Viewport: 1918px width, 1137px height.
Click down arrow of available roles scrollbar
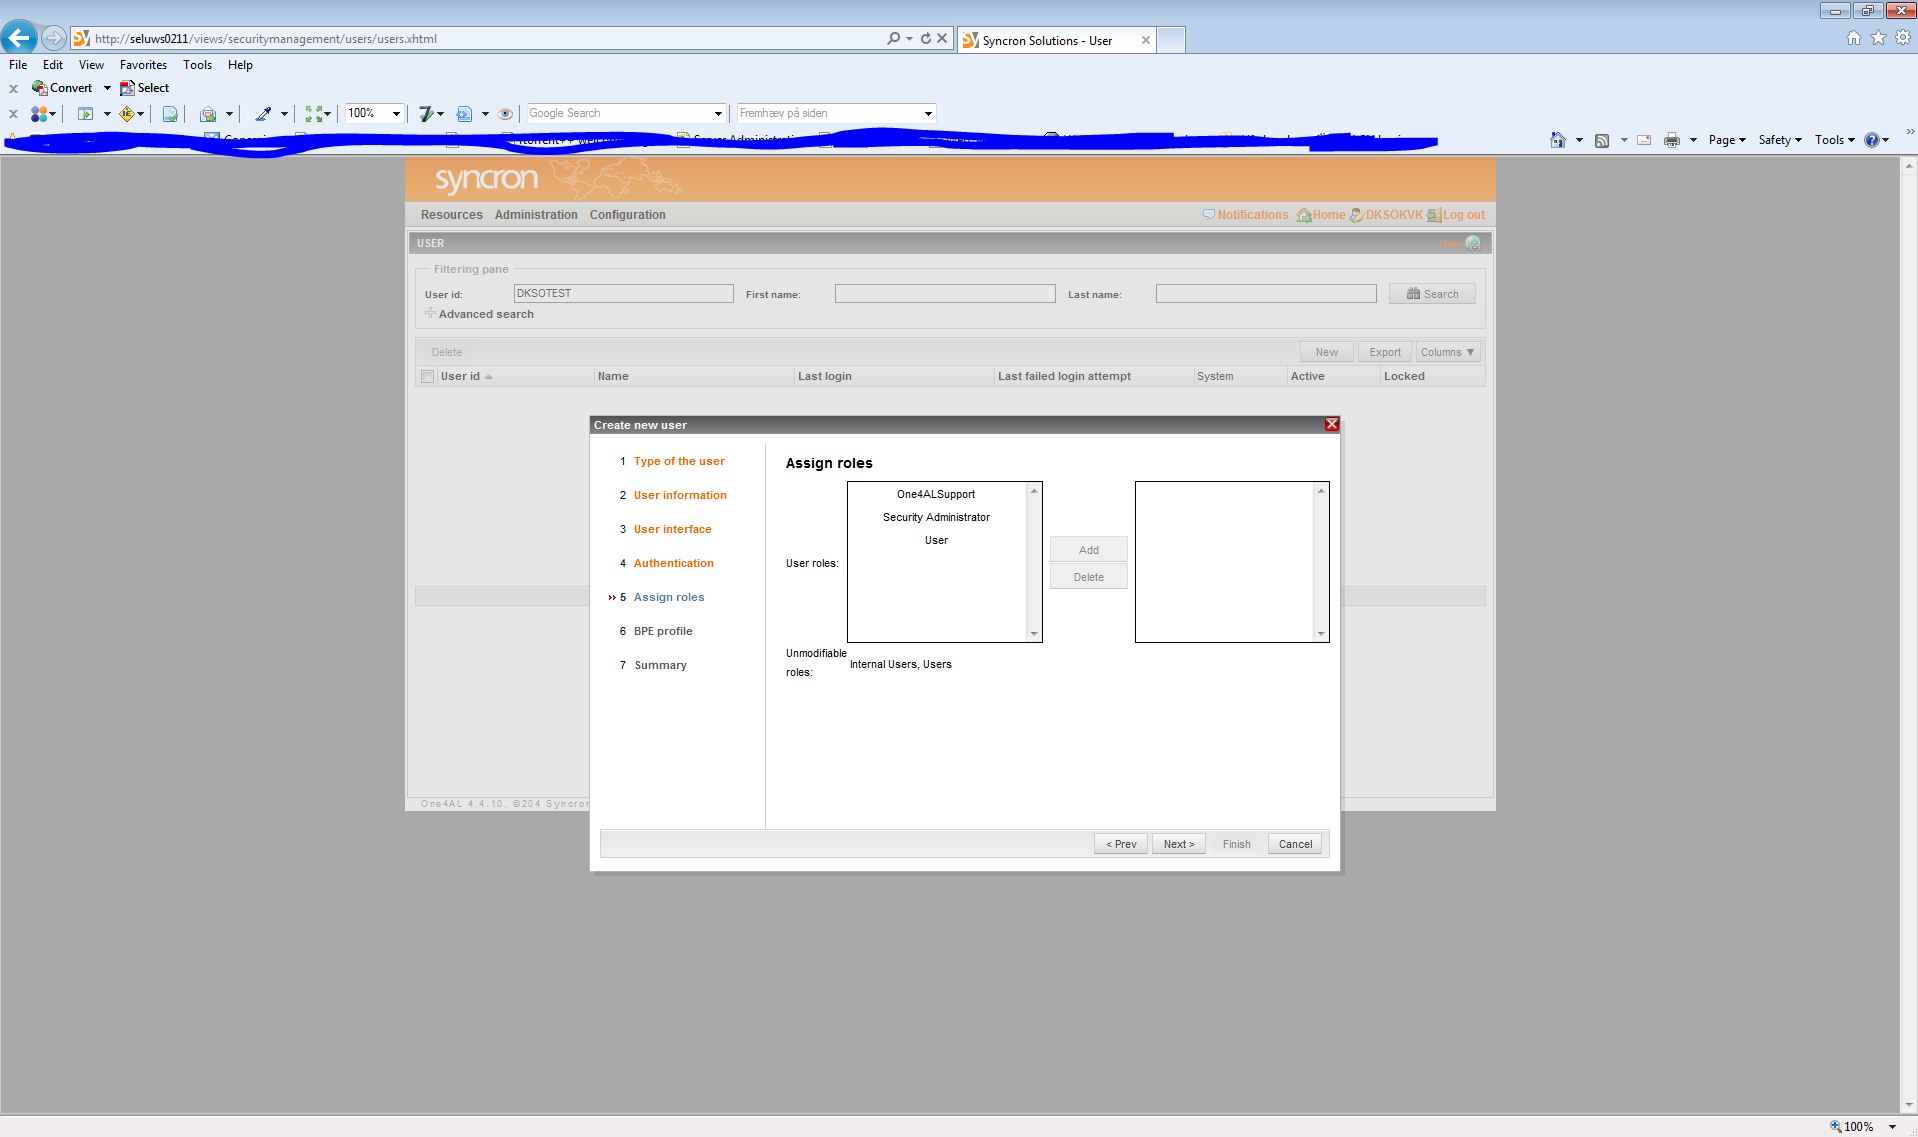1034,634
